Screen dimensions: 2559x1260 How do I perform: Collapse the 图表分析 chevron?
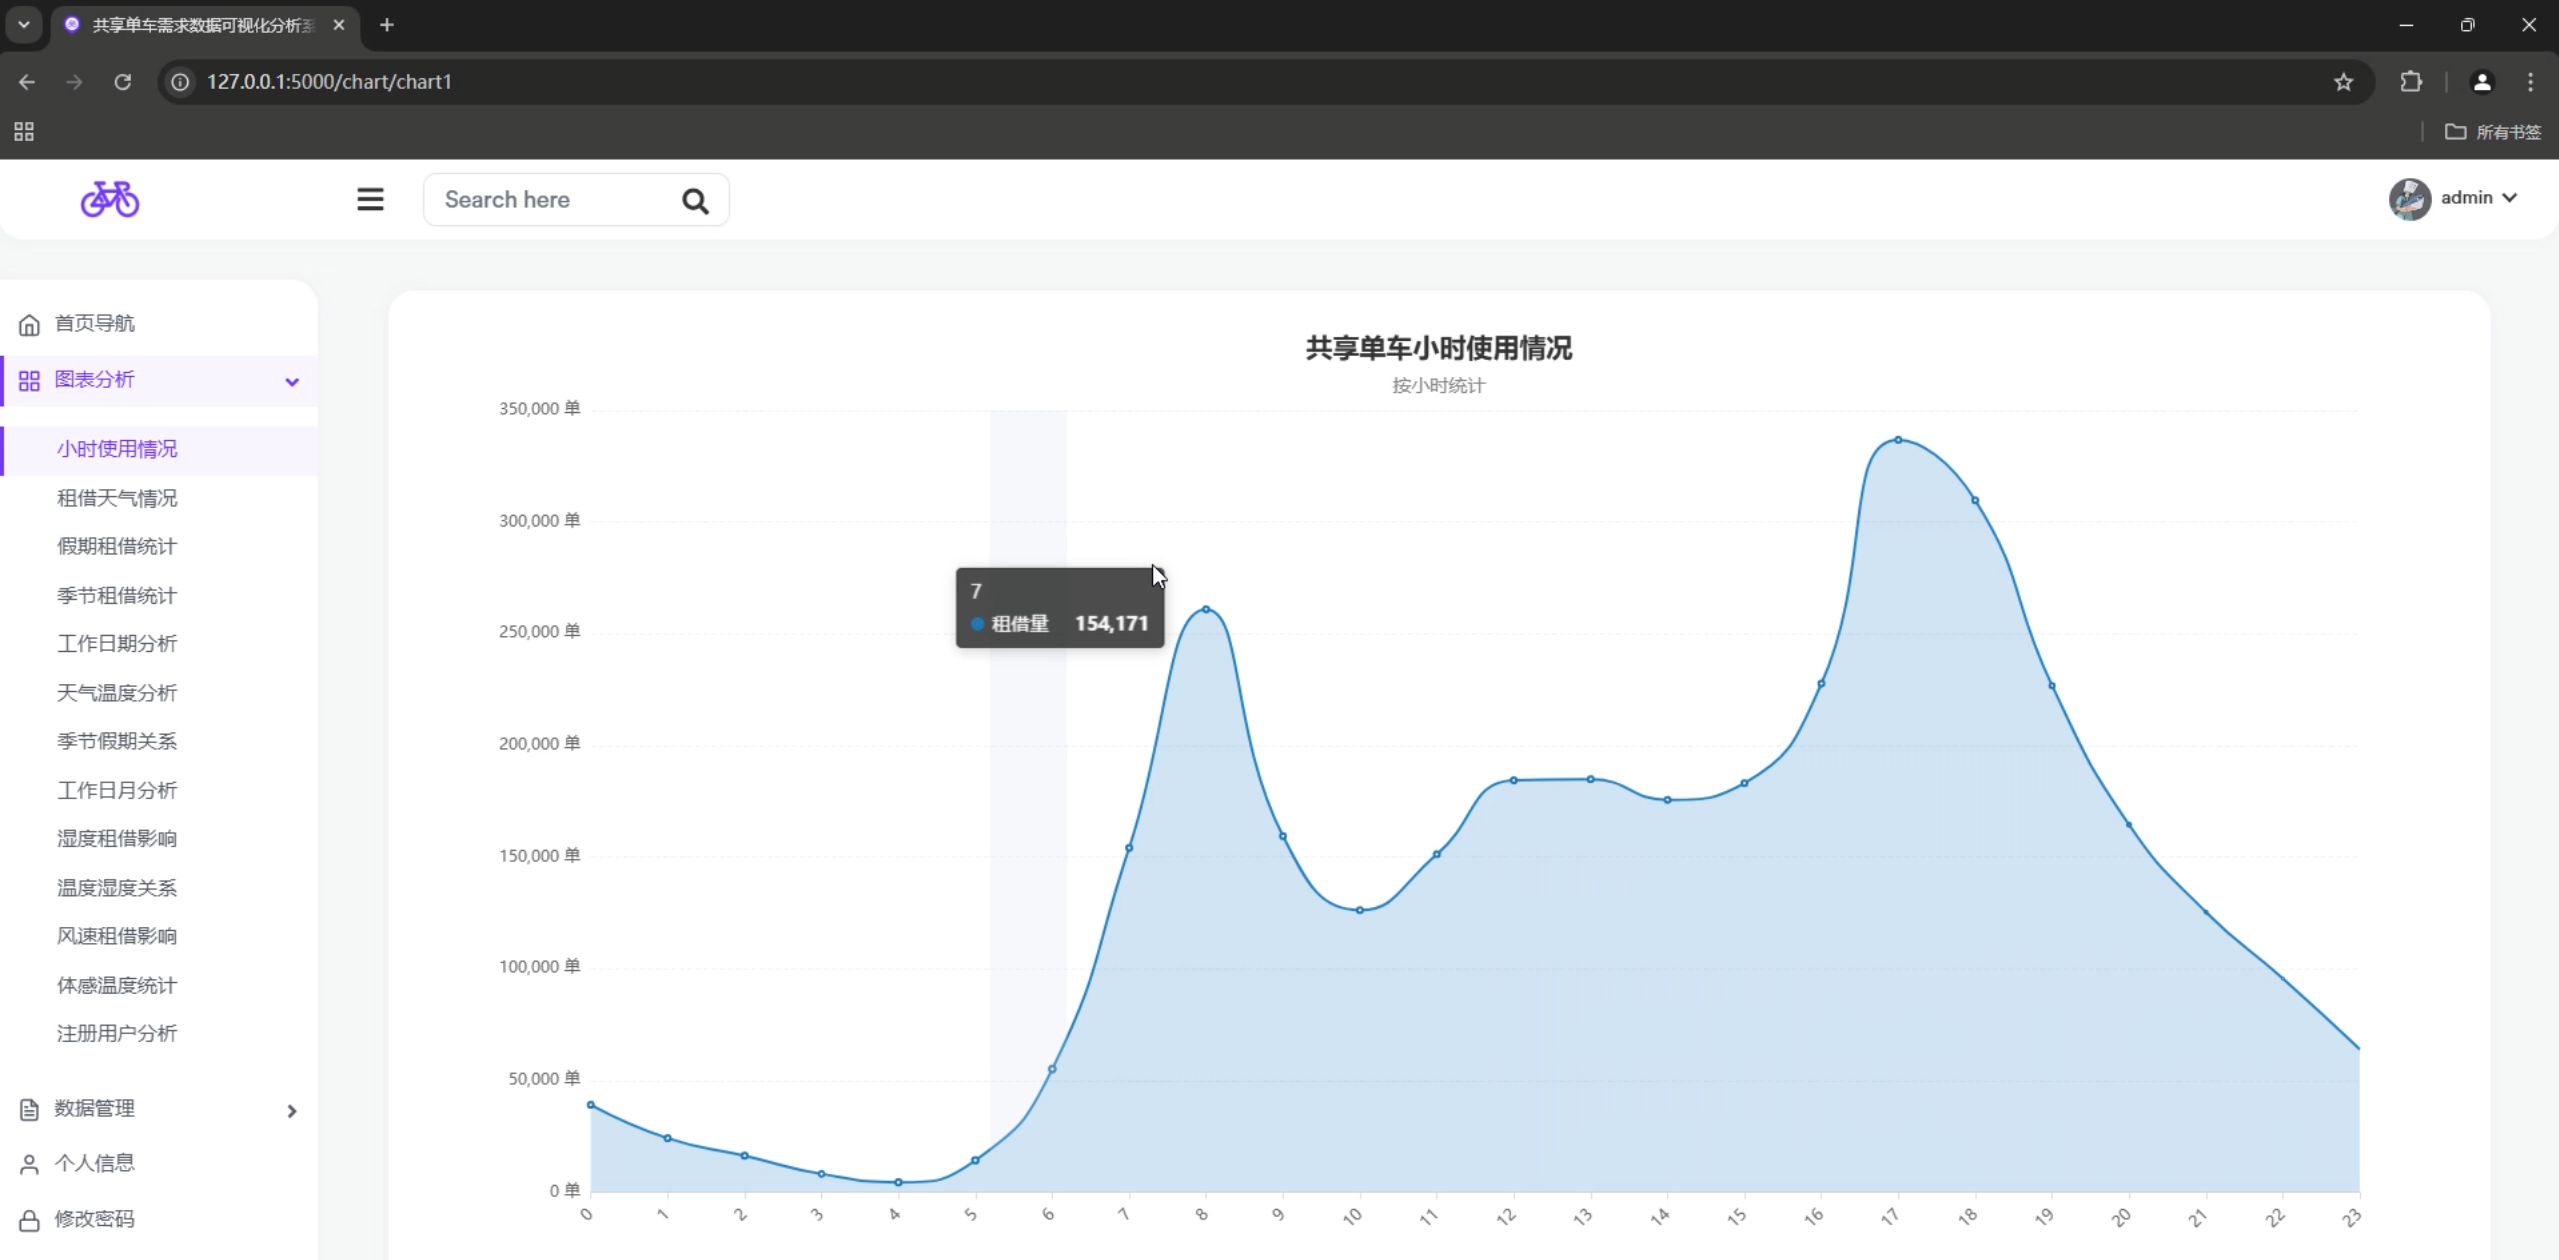click(x=292, y=381)
